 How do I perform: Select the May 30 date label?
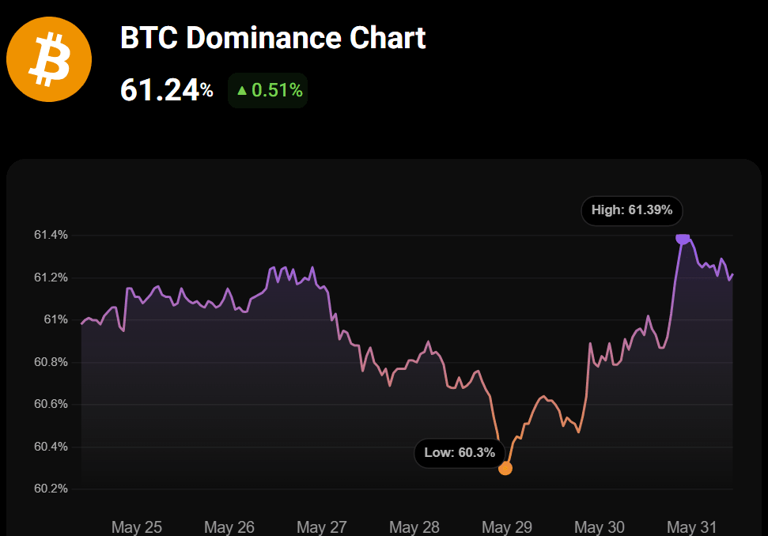[600, 526]
